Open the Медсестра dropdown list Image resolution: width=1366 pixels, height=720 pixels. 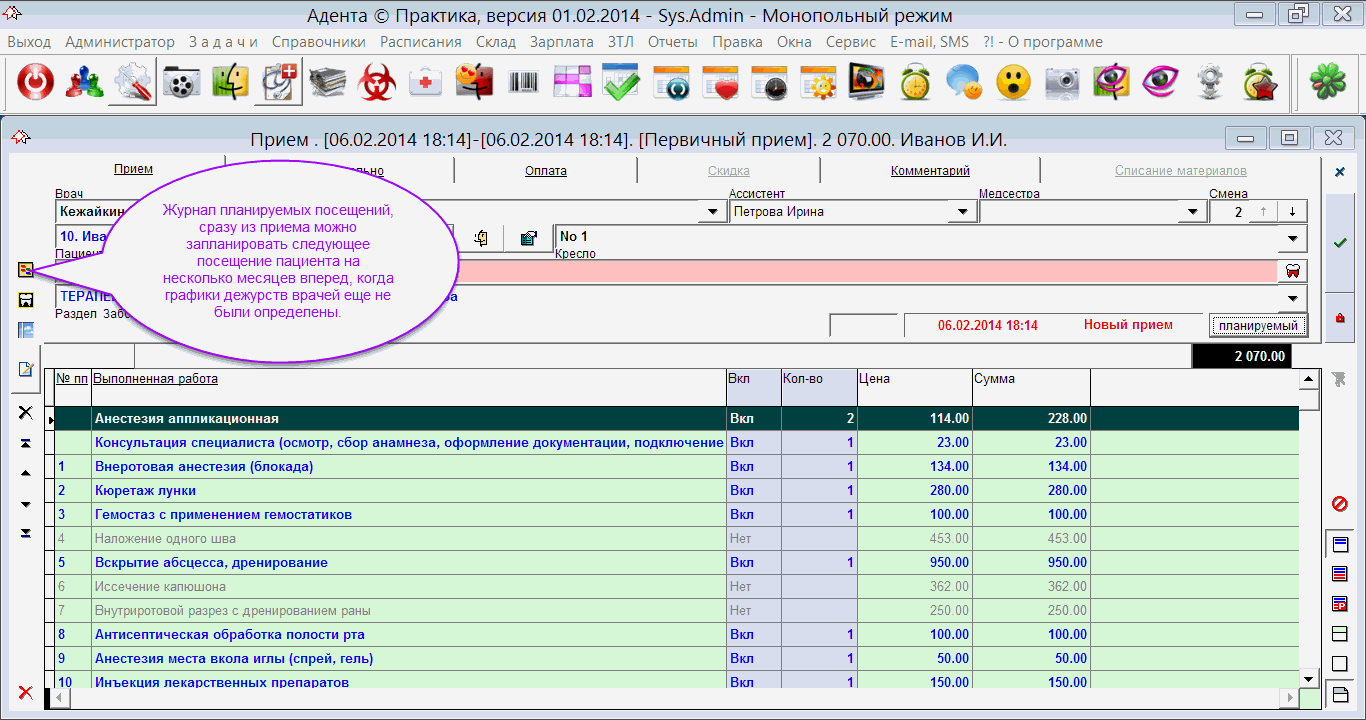(1191, 212)
